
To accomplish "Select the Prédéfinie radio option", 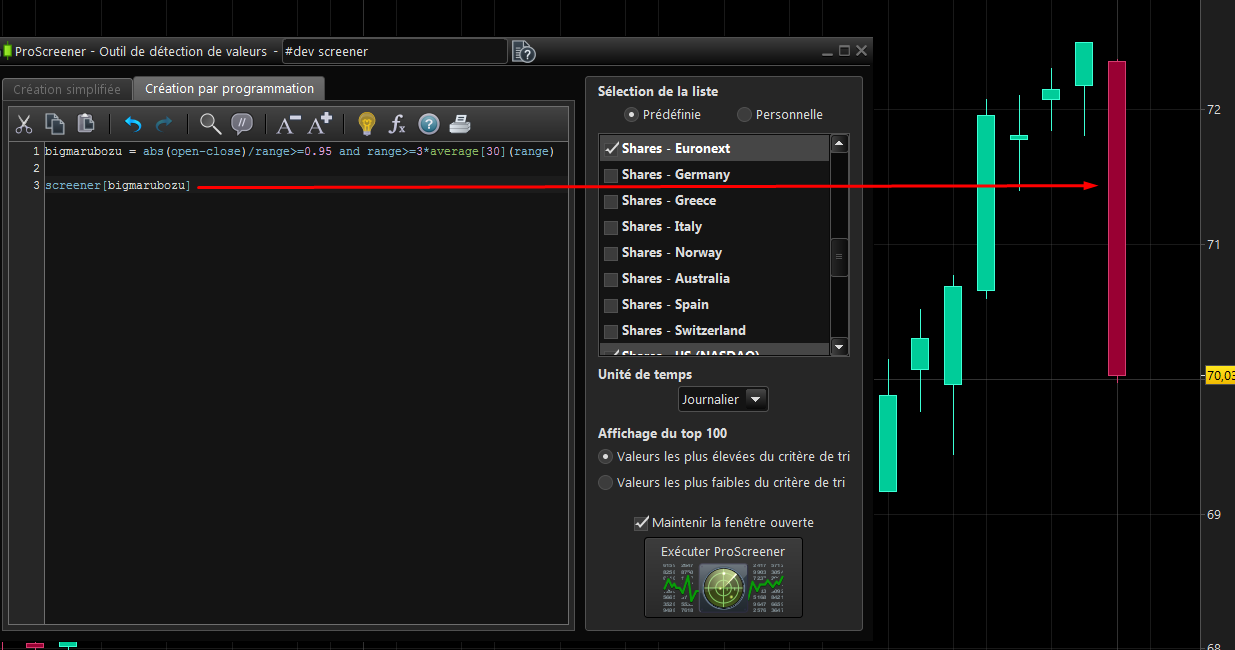I will click(x=631, y=115).
